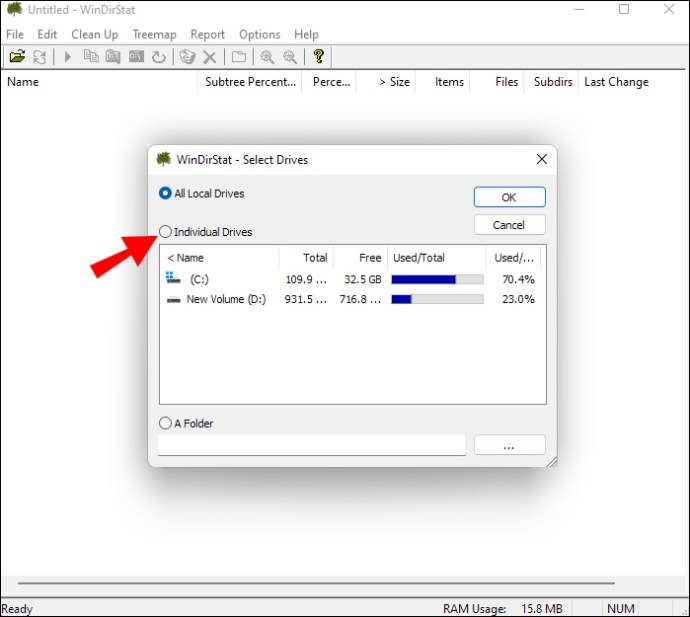690x617 pixels.
Task: Click the 109.9 total size value
Action: point(306,279)
